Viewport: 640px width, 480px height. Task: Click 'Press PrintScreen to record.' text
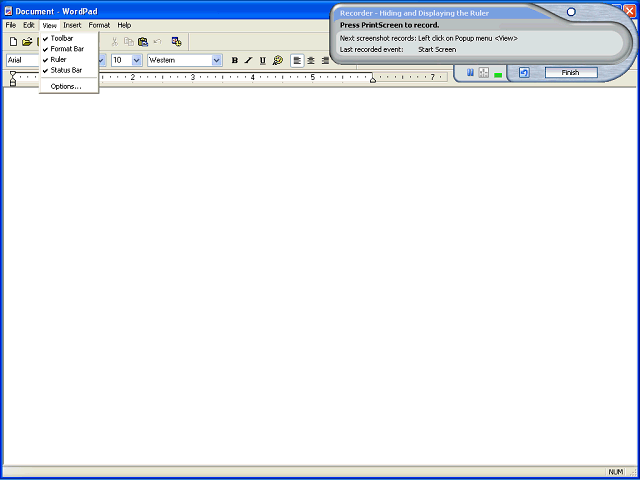coord(389,25)
